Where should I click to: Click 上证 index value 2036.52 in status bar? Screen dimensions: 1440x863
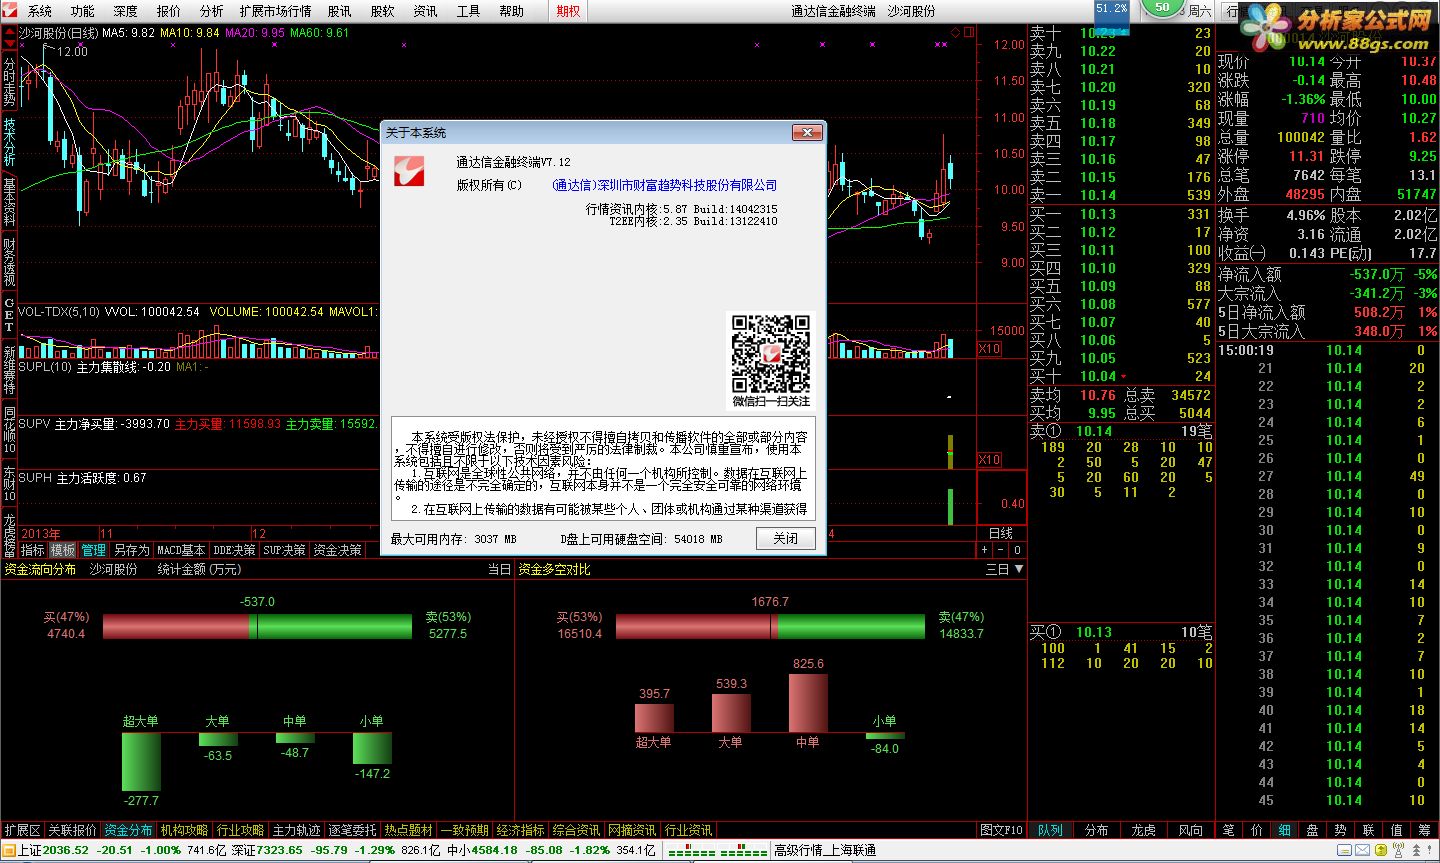pos(66,850)
